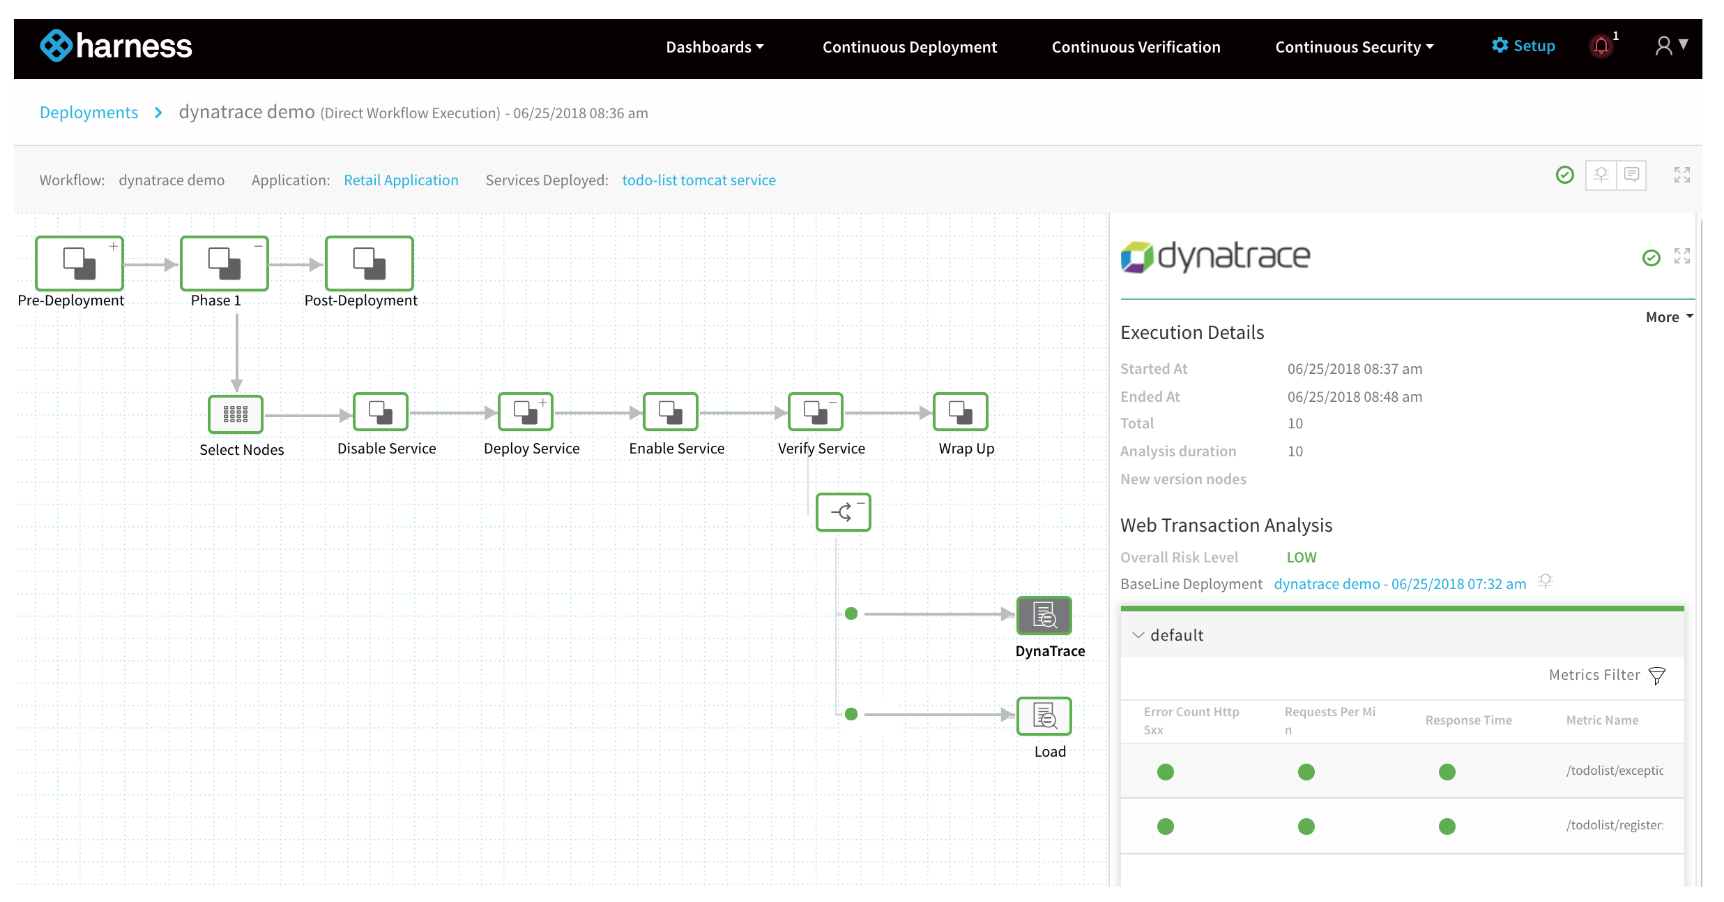Select the Phase 1 node
This screenshot has height=902, width=1724.
(x=224, y=264)
